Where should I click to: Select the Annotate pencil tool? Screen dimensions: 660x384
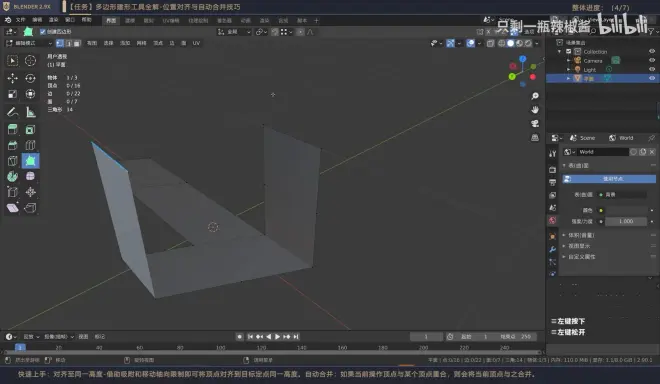12,112
